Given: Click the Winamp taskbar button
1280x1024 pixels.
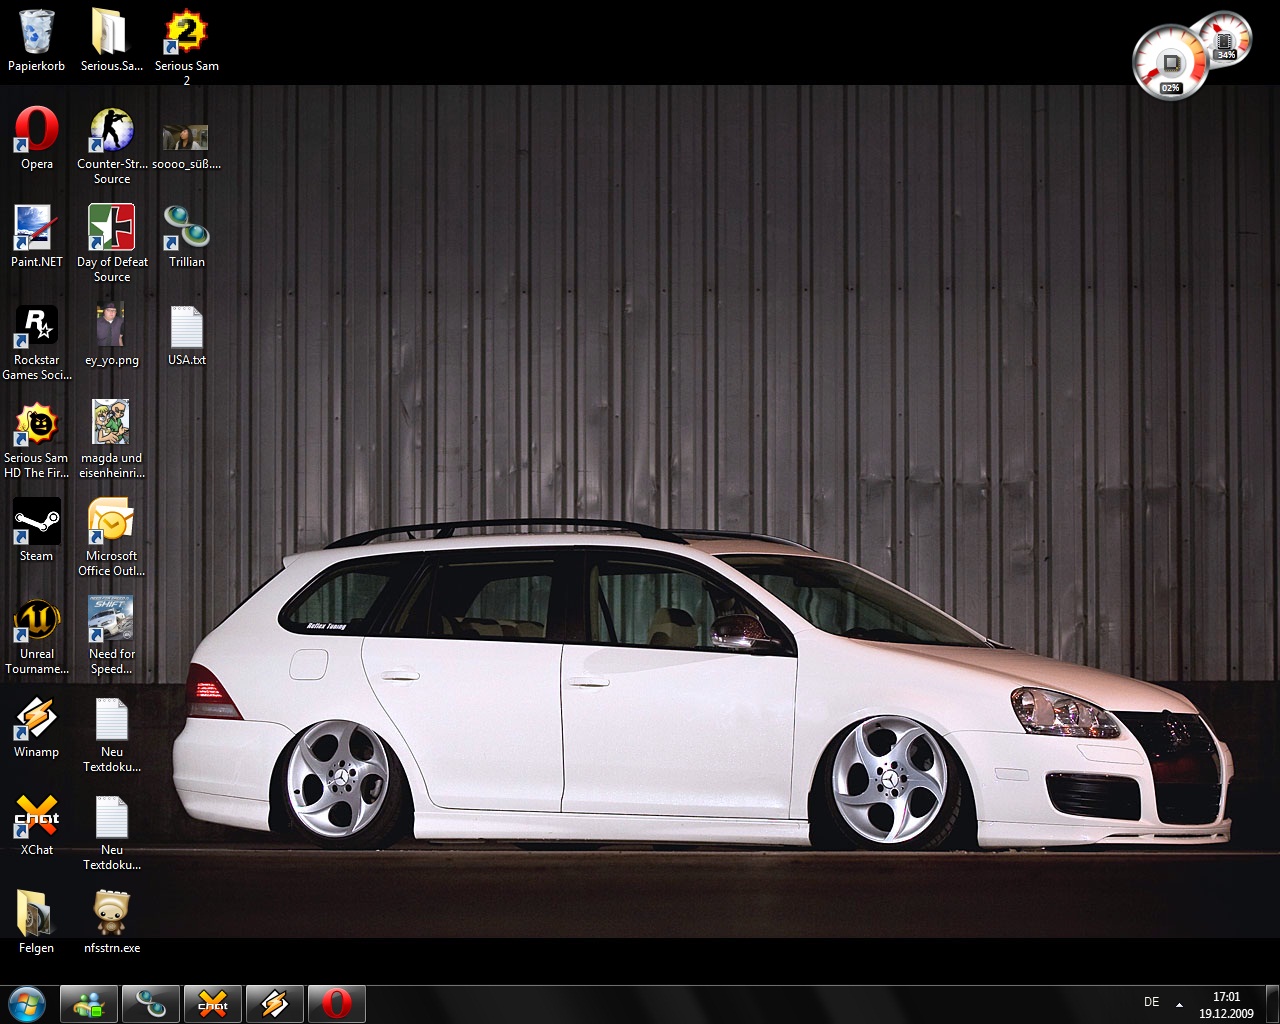Looking at the screenshot, I should click(x=274, y=1003).
